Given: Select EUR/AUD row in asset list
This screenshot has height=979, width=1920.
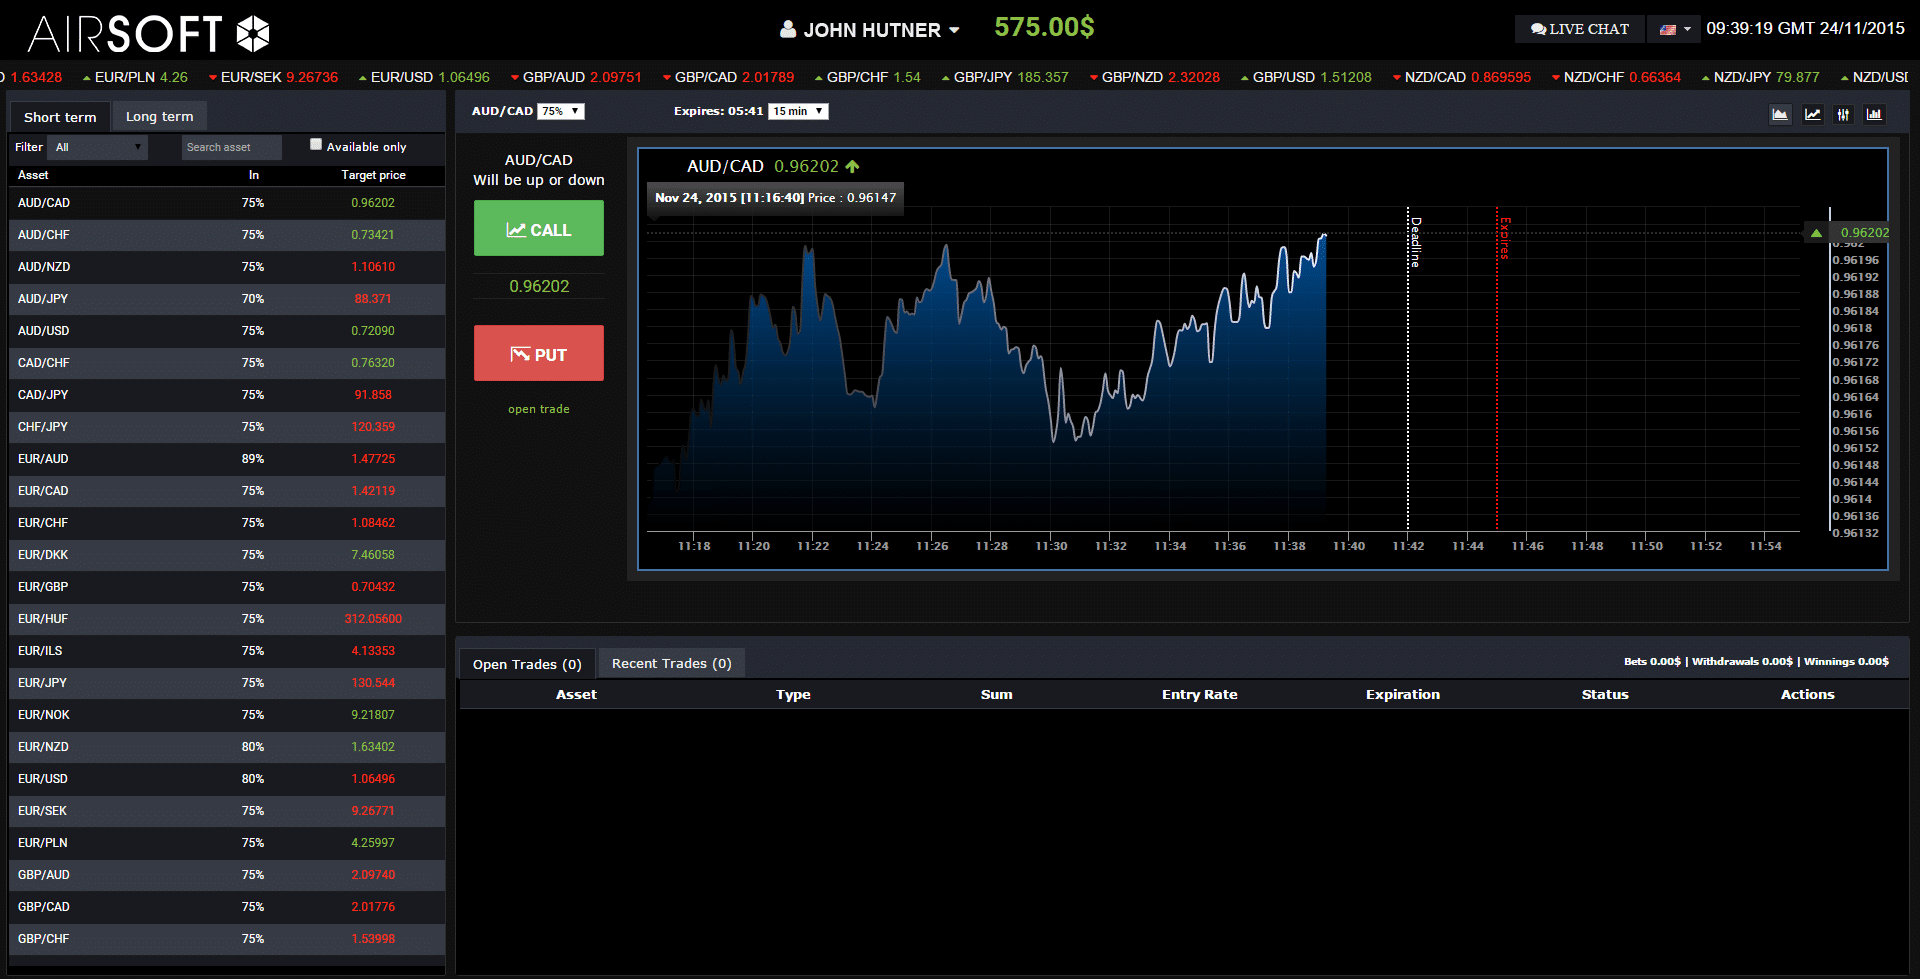Looking at the screenshot, I should pyautogui.click(x=226, y=459).
